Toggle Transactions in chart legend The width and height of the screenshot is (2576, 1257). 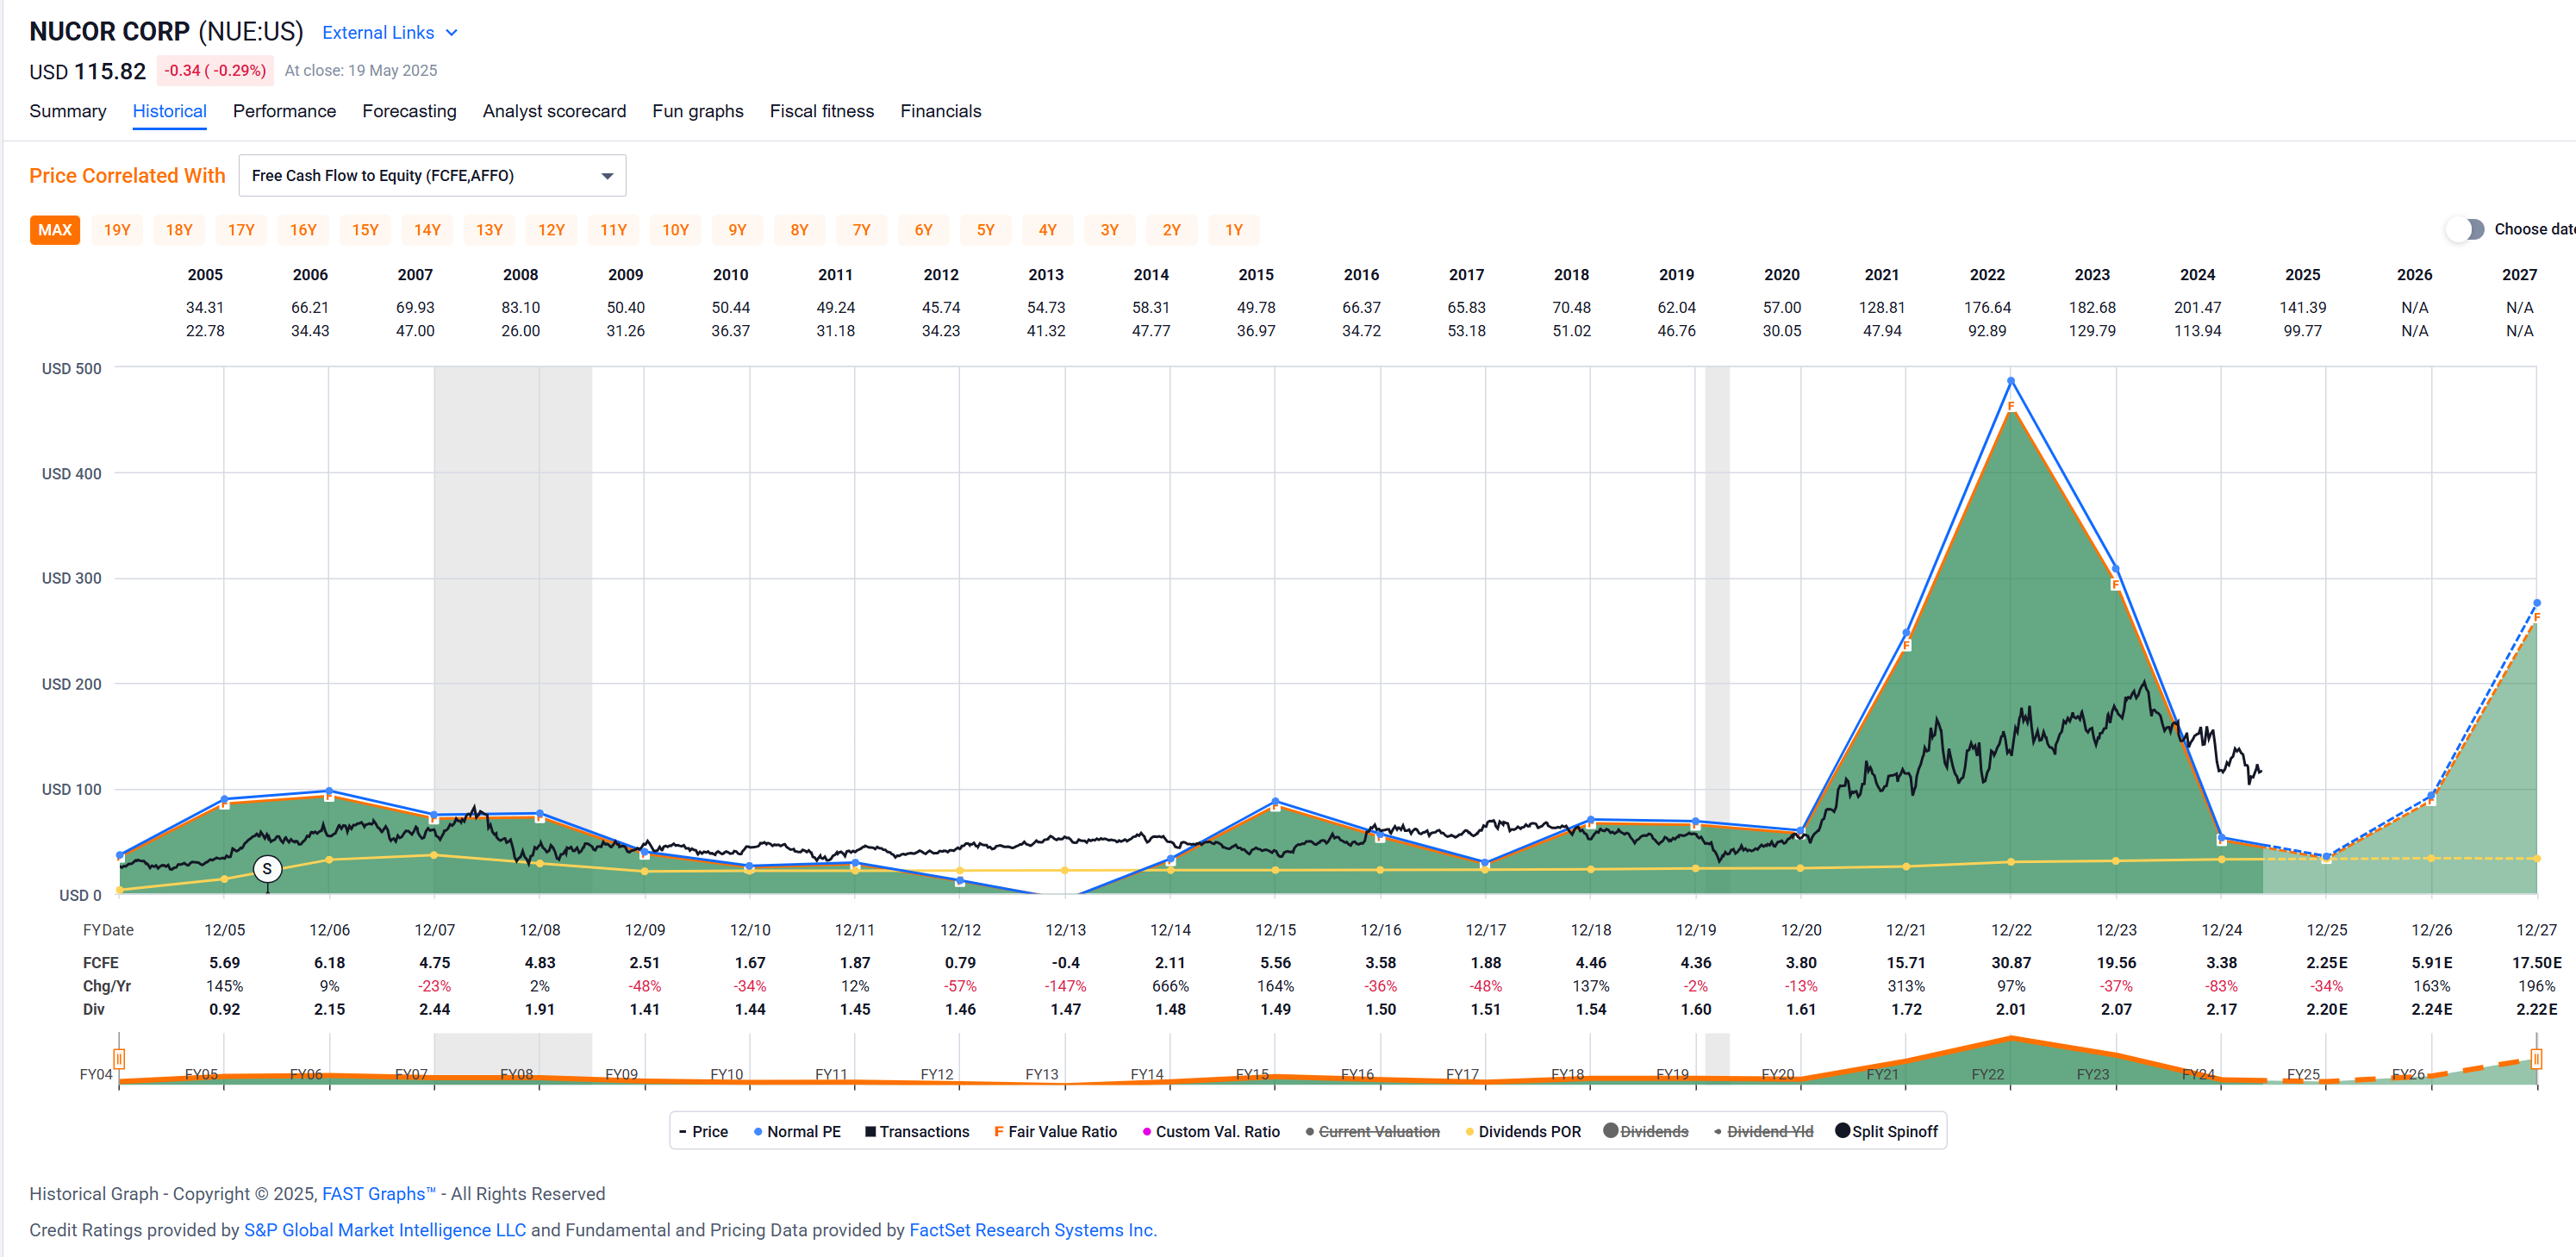click(917, 1131)
